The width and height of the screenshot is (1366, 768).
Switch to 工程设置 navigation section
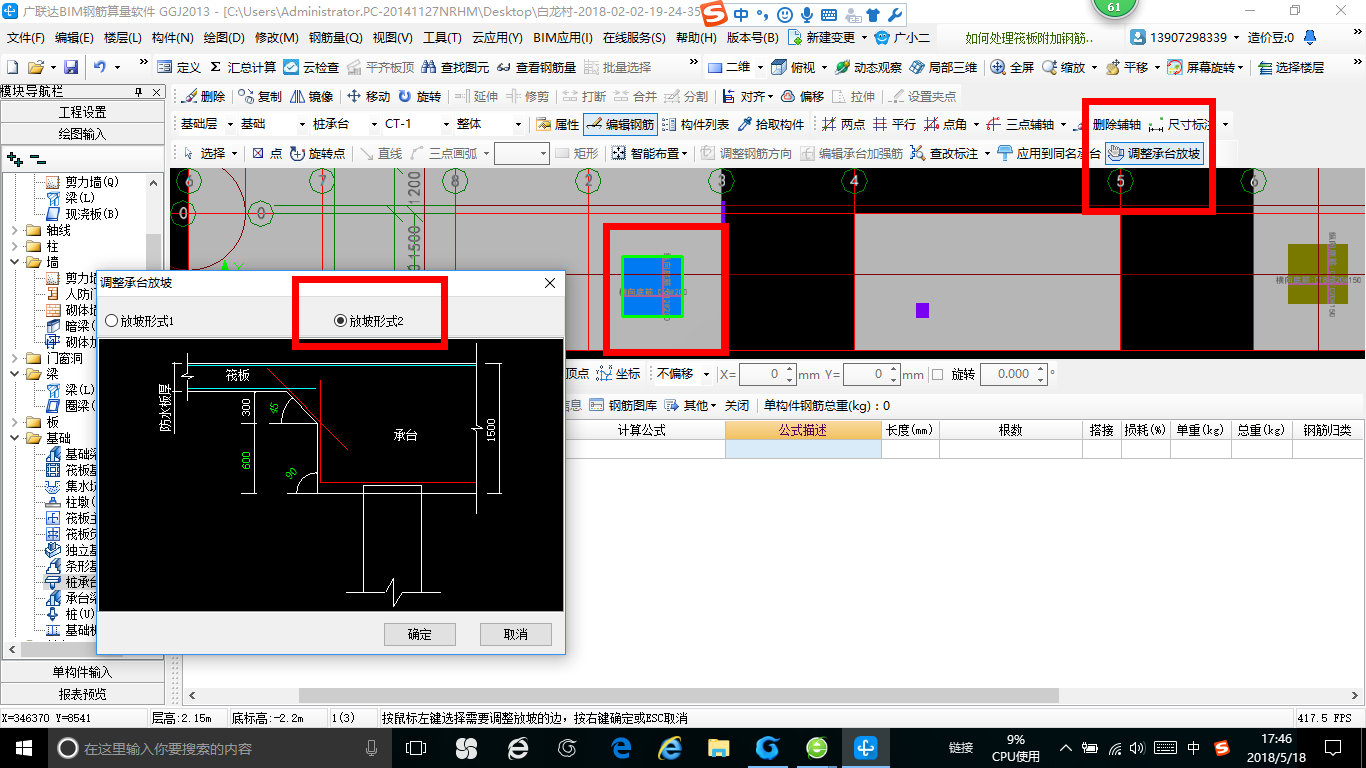point(82,112)
